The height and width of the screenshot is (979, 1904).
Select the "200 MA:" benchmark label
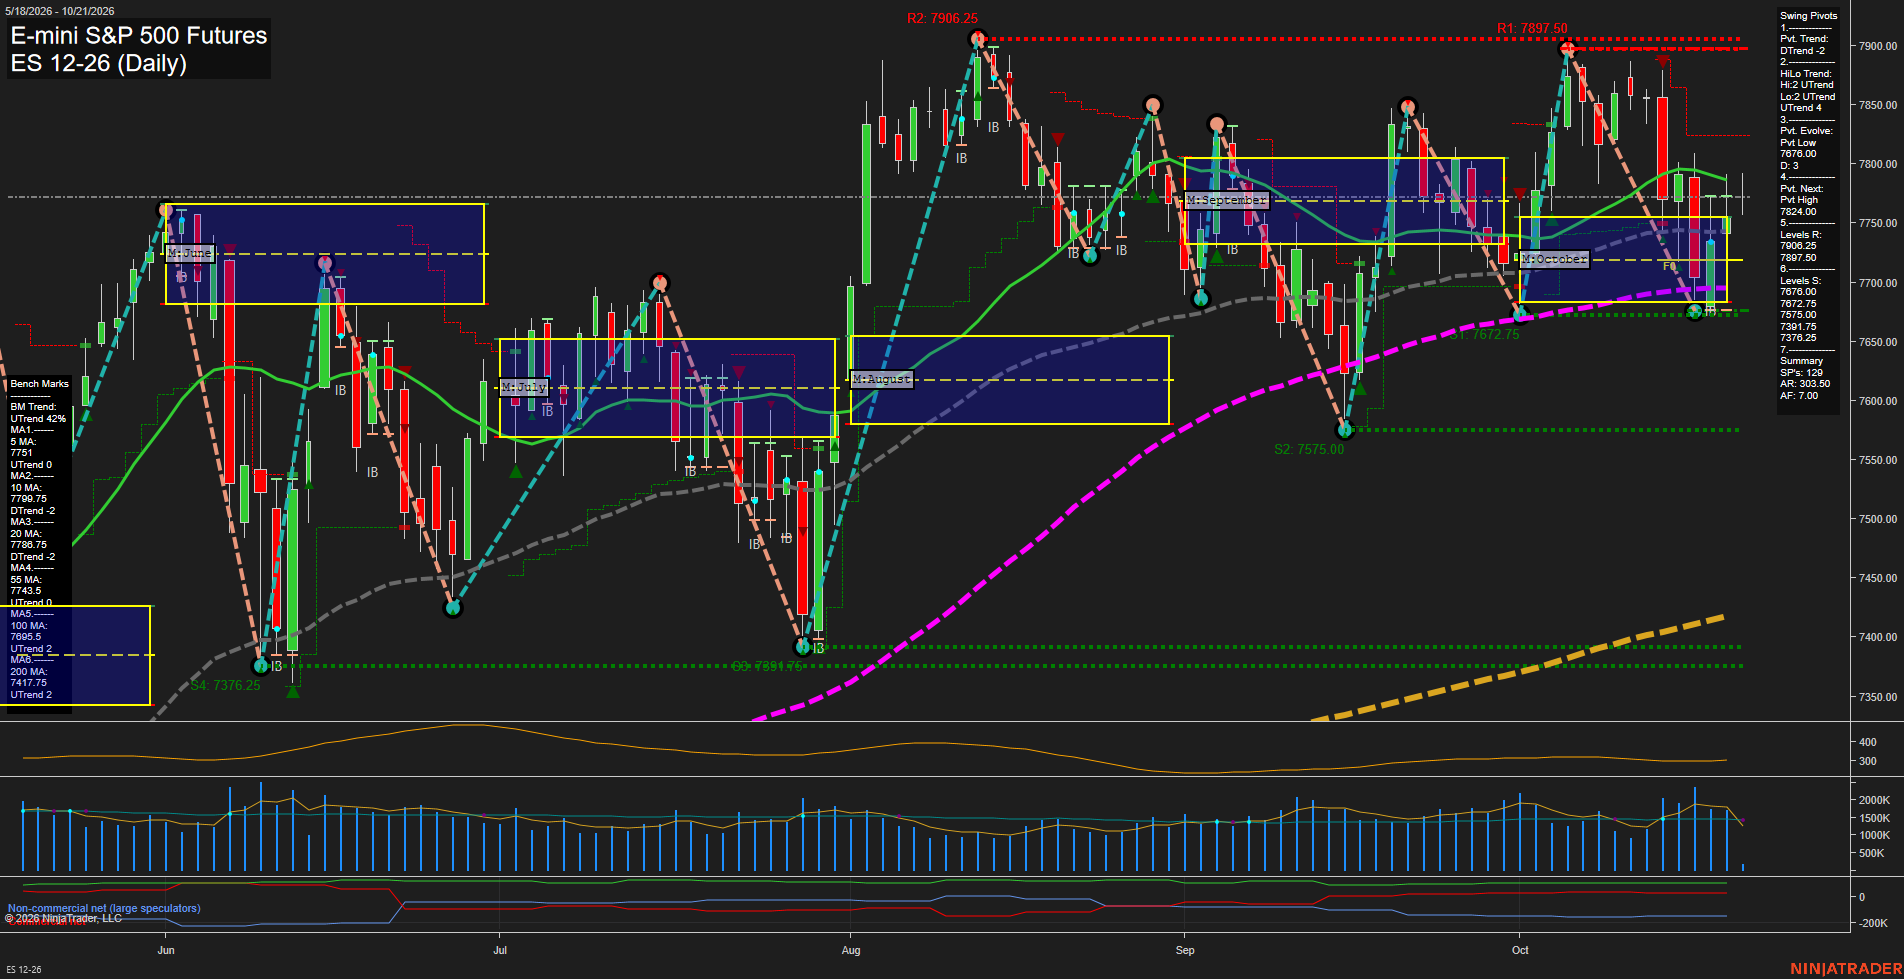pyautogui.click(x=28, y=672)
